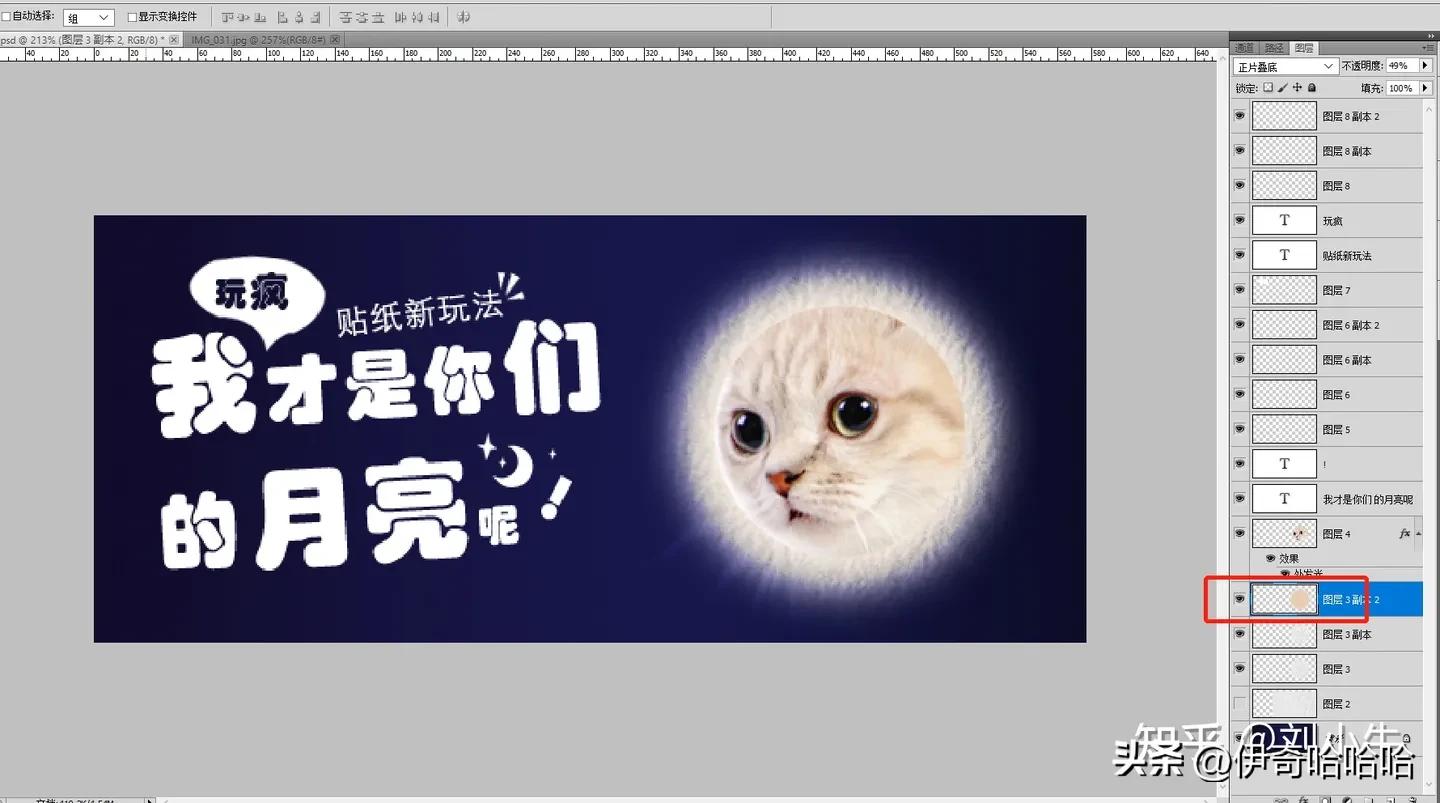Click the 图层 3 副本 2 layer thumbnail
Screen dimensions: 1440x803
tap(1284, 598)
